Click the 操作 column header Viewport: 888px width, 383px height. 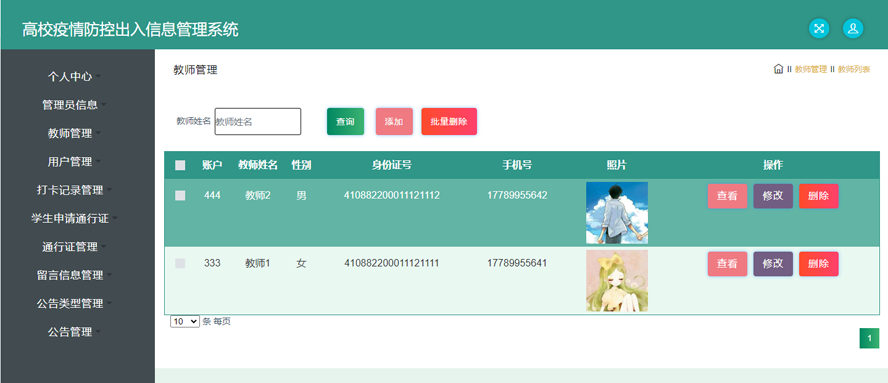click(x=773, y=165)
